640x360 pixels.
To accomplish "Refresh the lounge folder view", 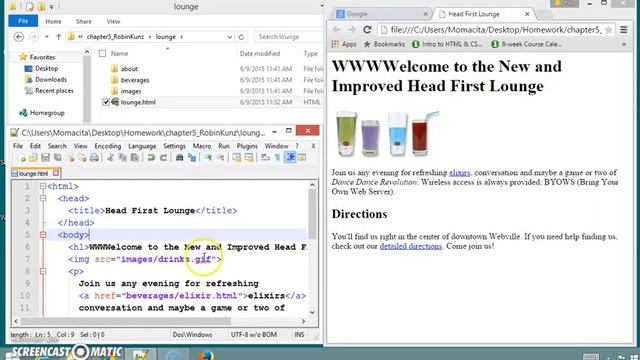I will (x=241, y=37).
